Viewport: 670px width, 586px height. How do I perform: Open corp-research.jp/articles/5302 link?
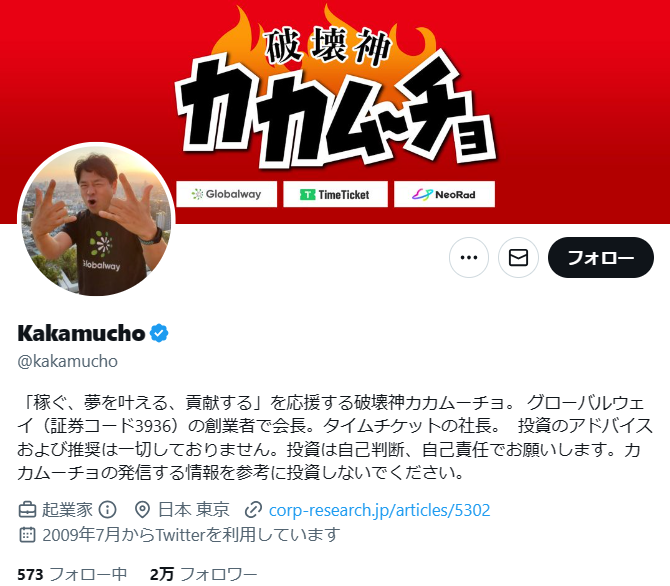click(379, 510)
